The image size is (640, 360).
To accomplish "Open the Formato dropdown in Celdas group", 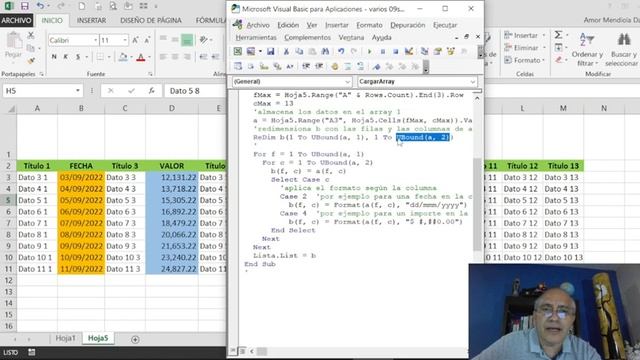I will coord(544,60).
